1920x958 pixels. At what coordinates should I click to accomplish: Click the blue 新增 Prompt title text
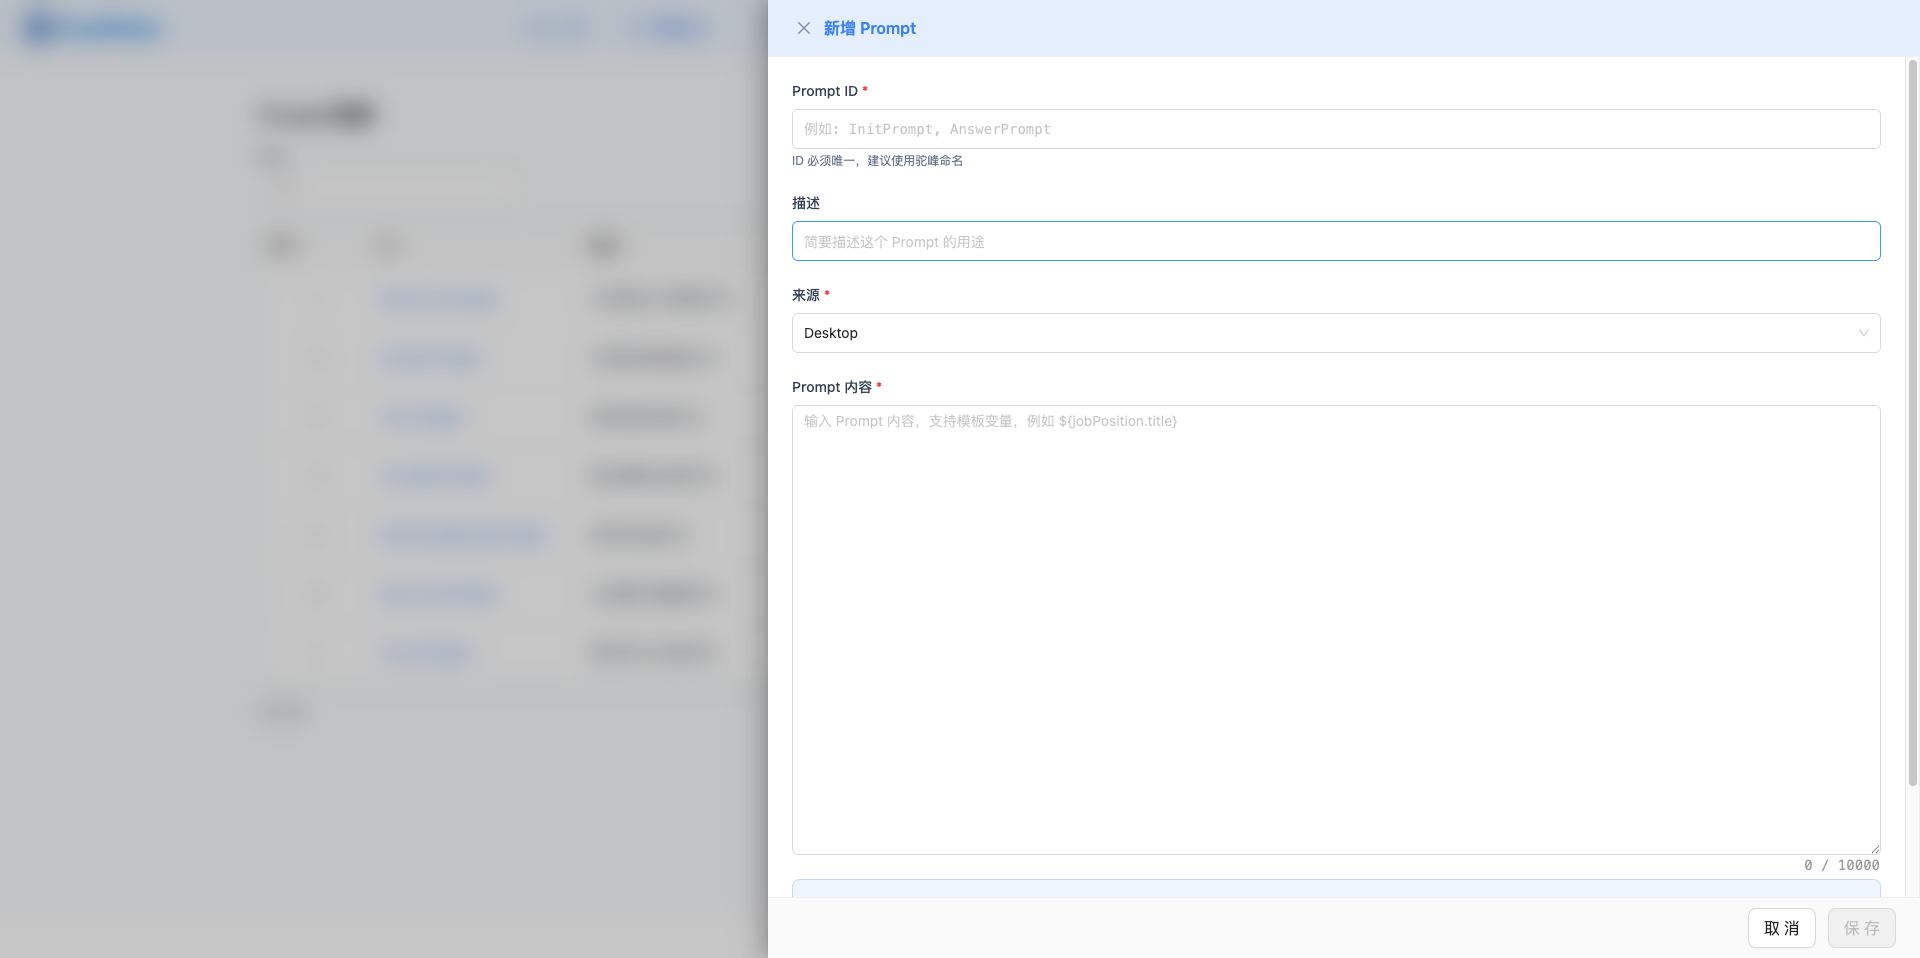869,28
